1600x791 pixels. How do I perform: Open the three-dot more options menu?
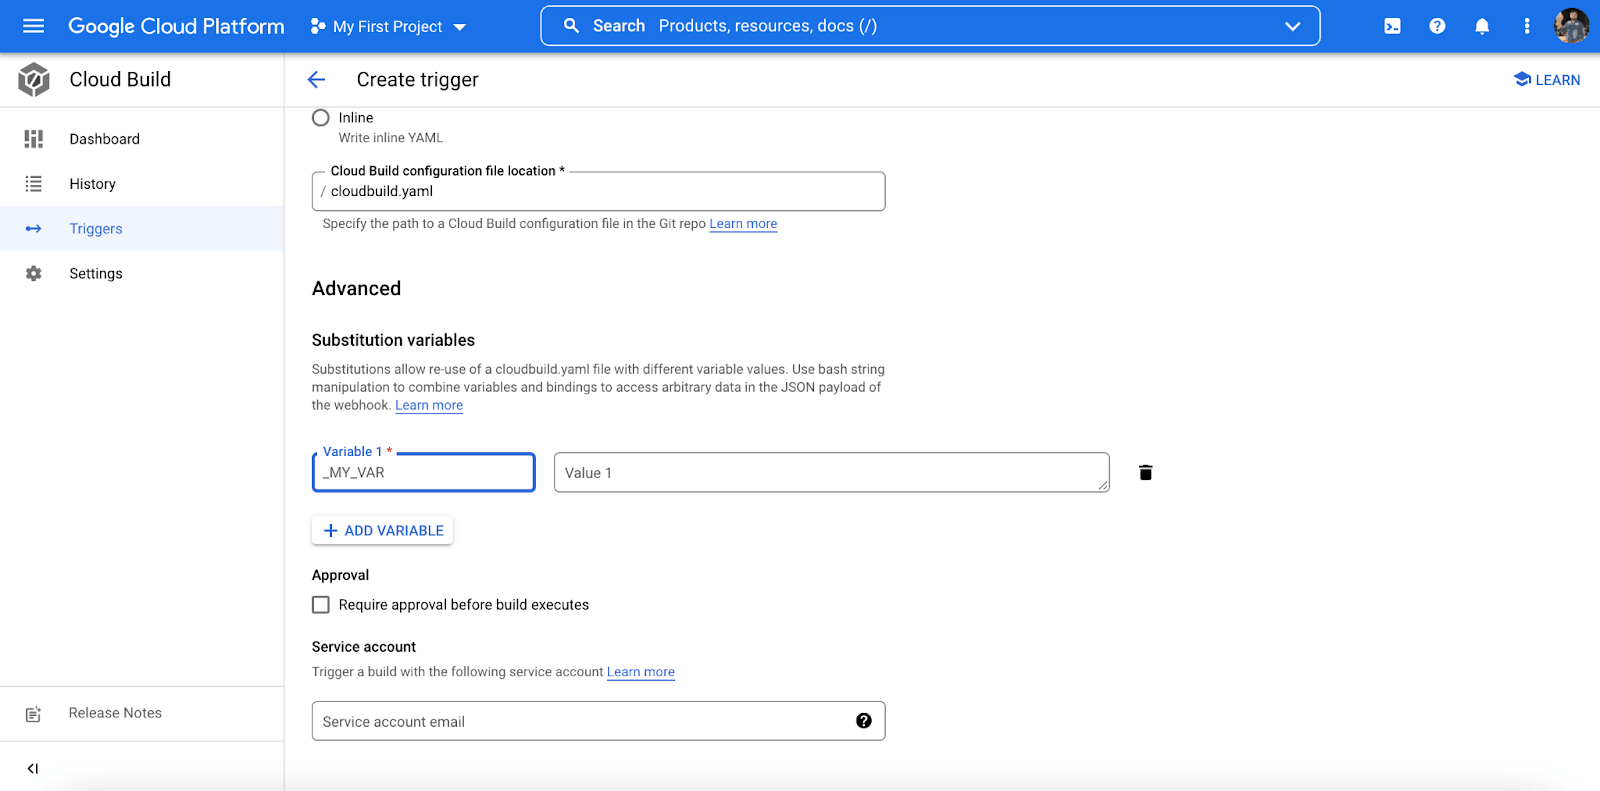click(x=1526, y=26)
